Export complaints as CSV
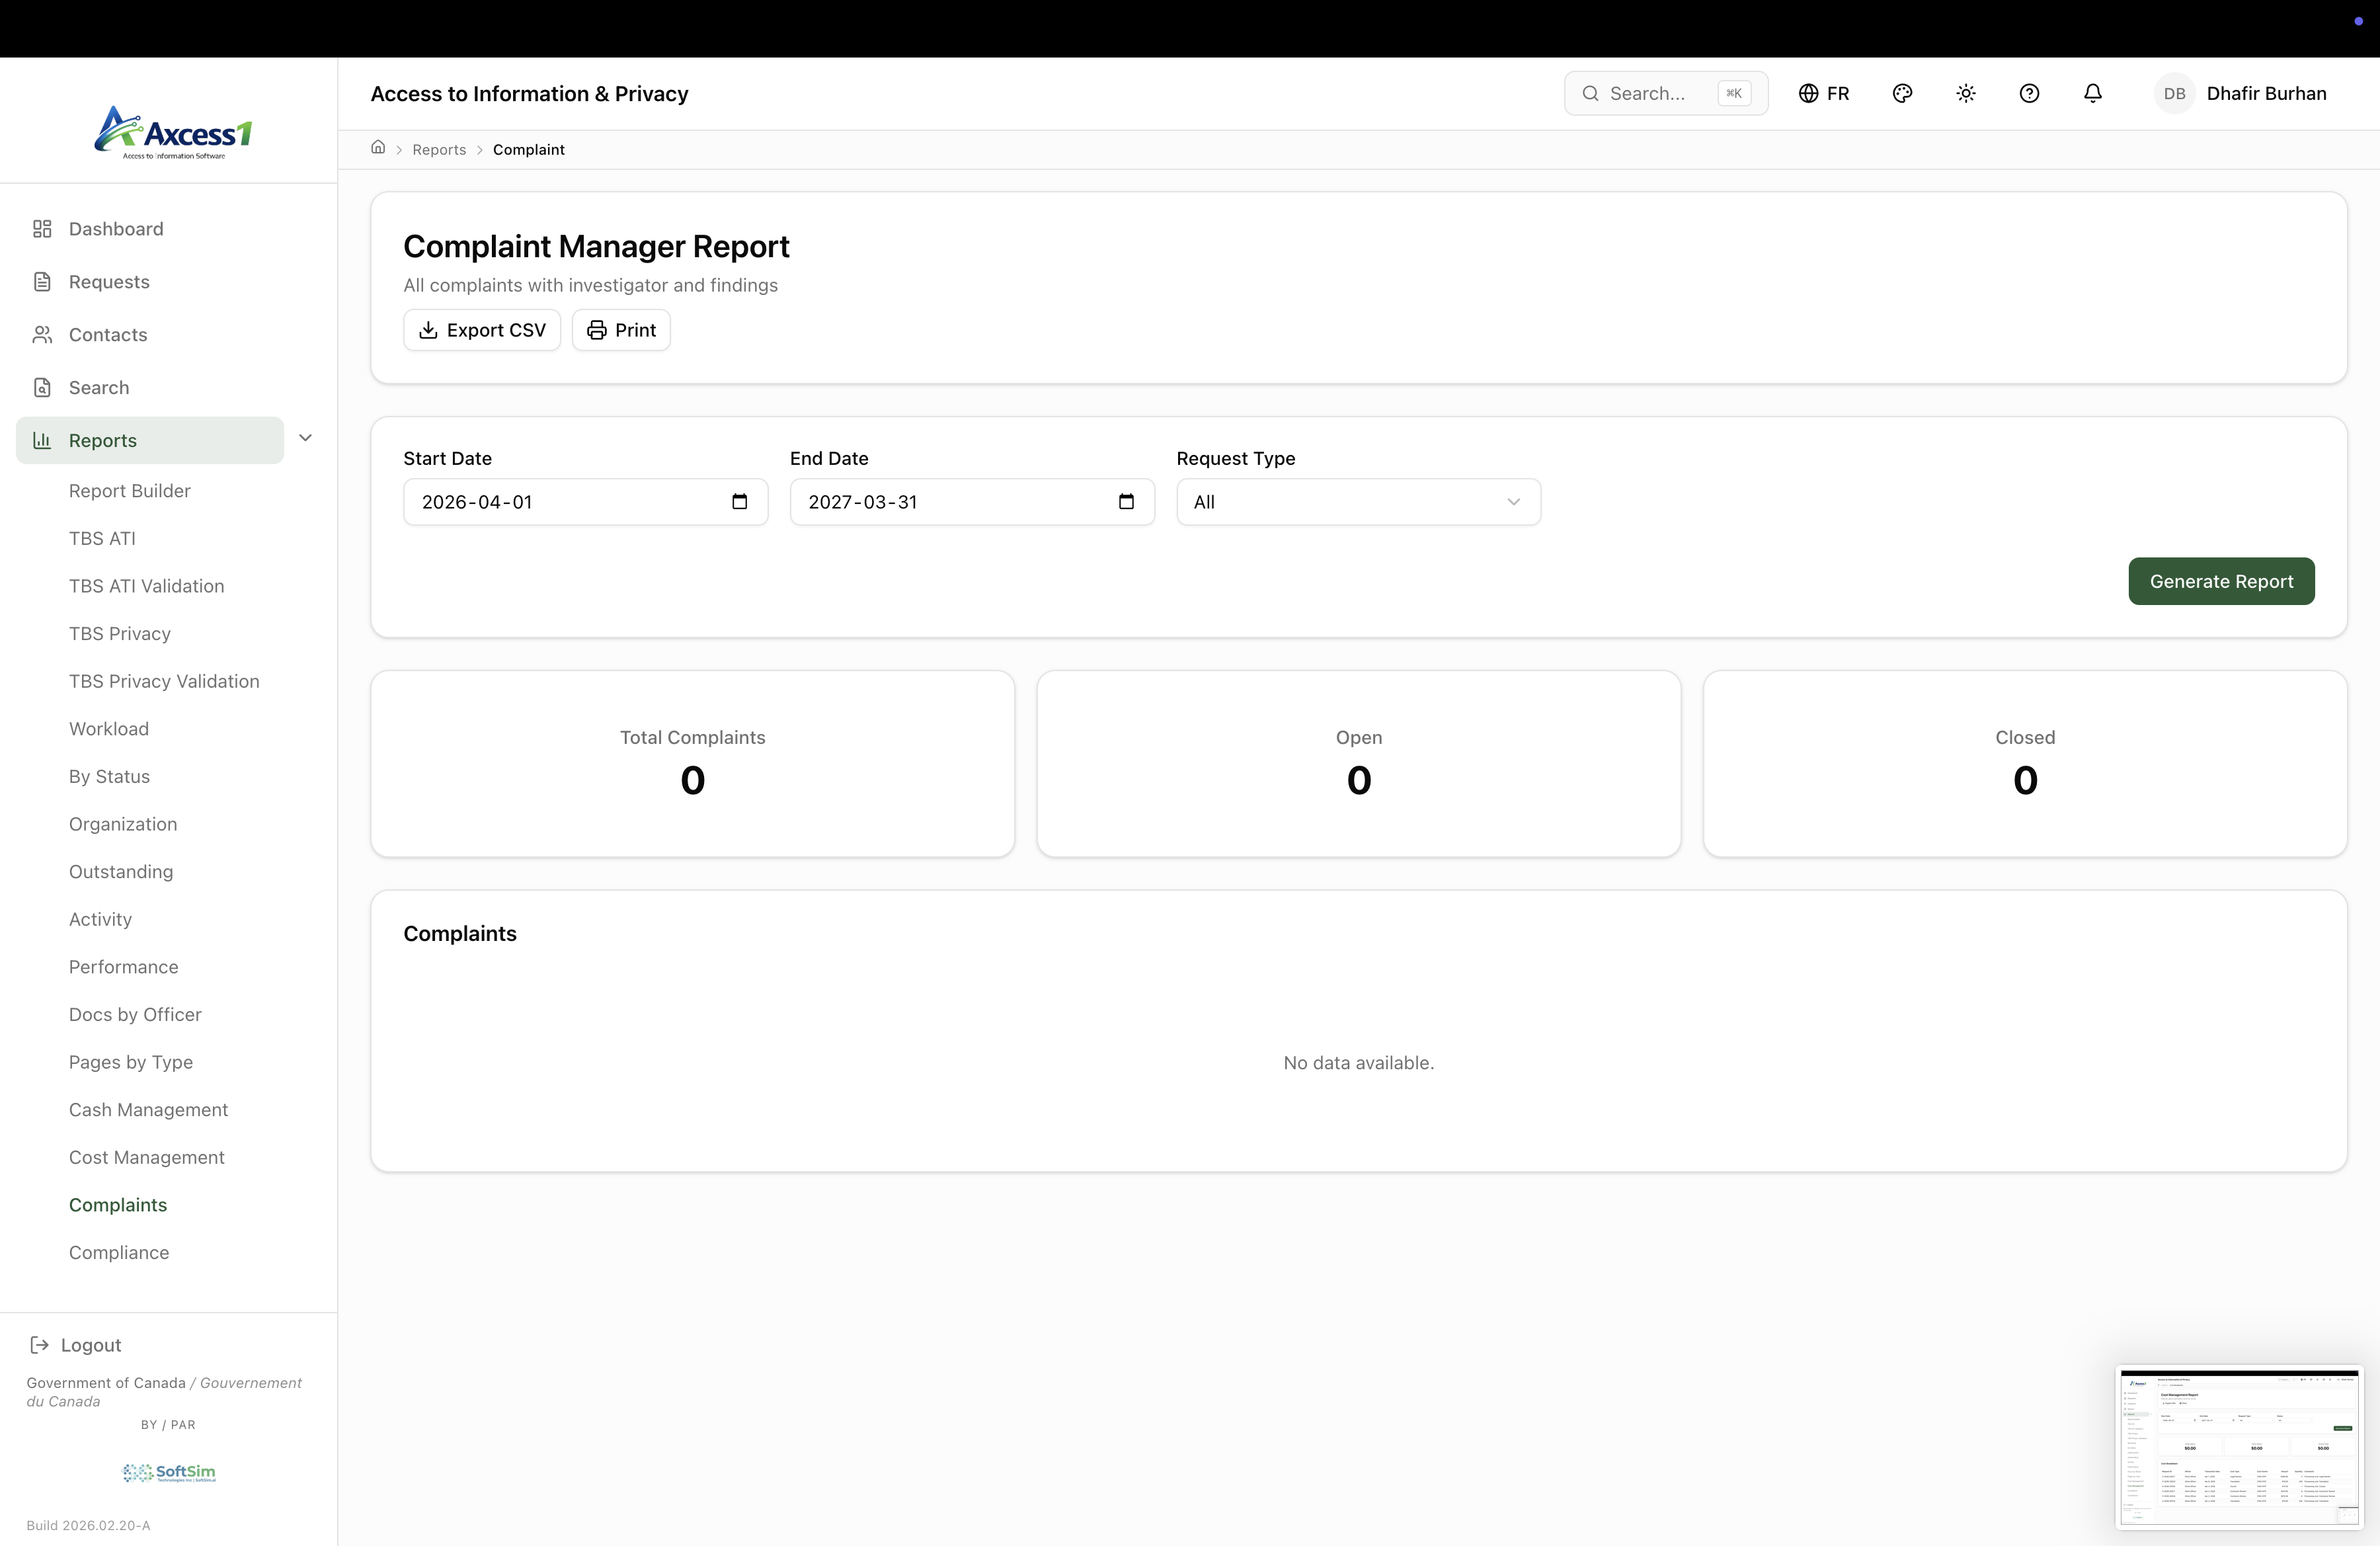 482,330
